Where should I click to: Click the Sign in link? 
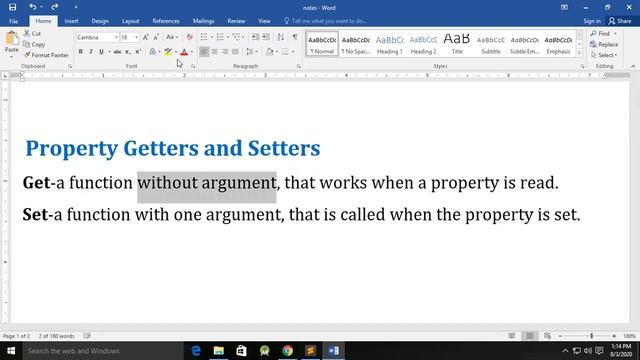[592, 21]
